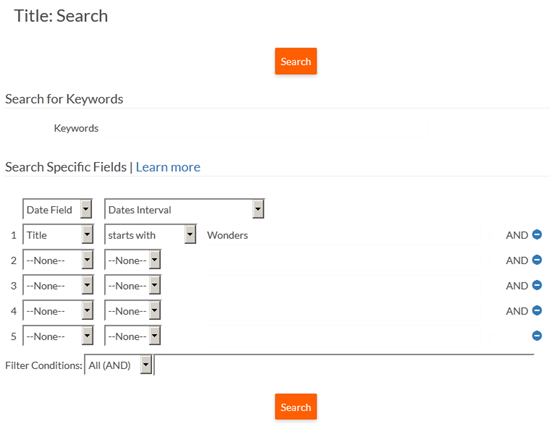Image resolution: width=550 pixels, height=429 pixels.
Task: Open row 5 operator dropdown showing --None--
Action: point(133,336)
